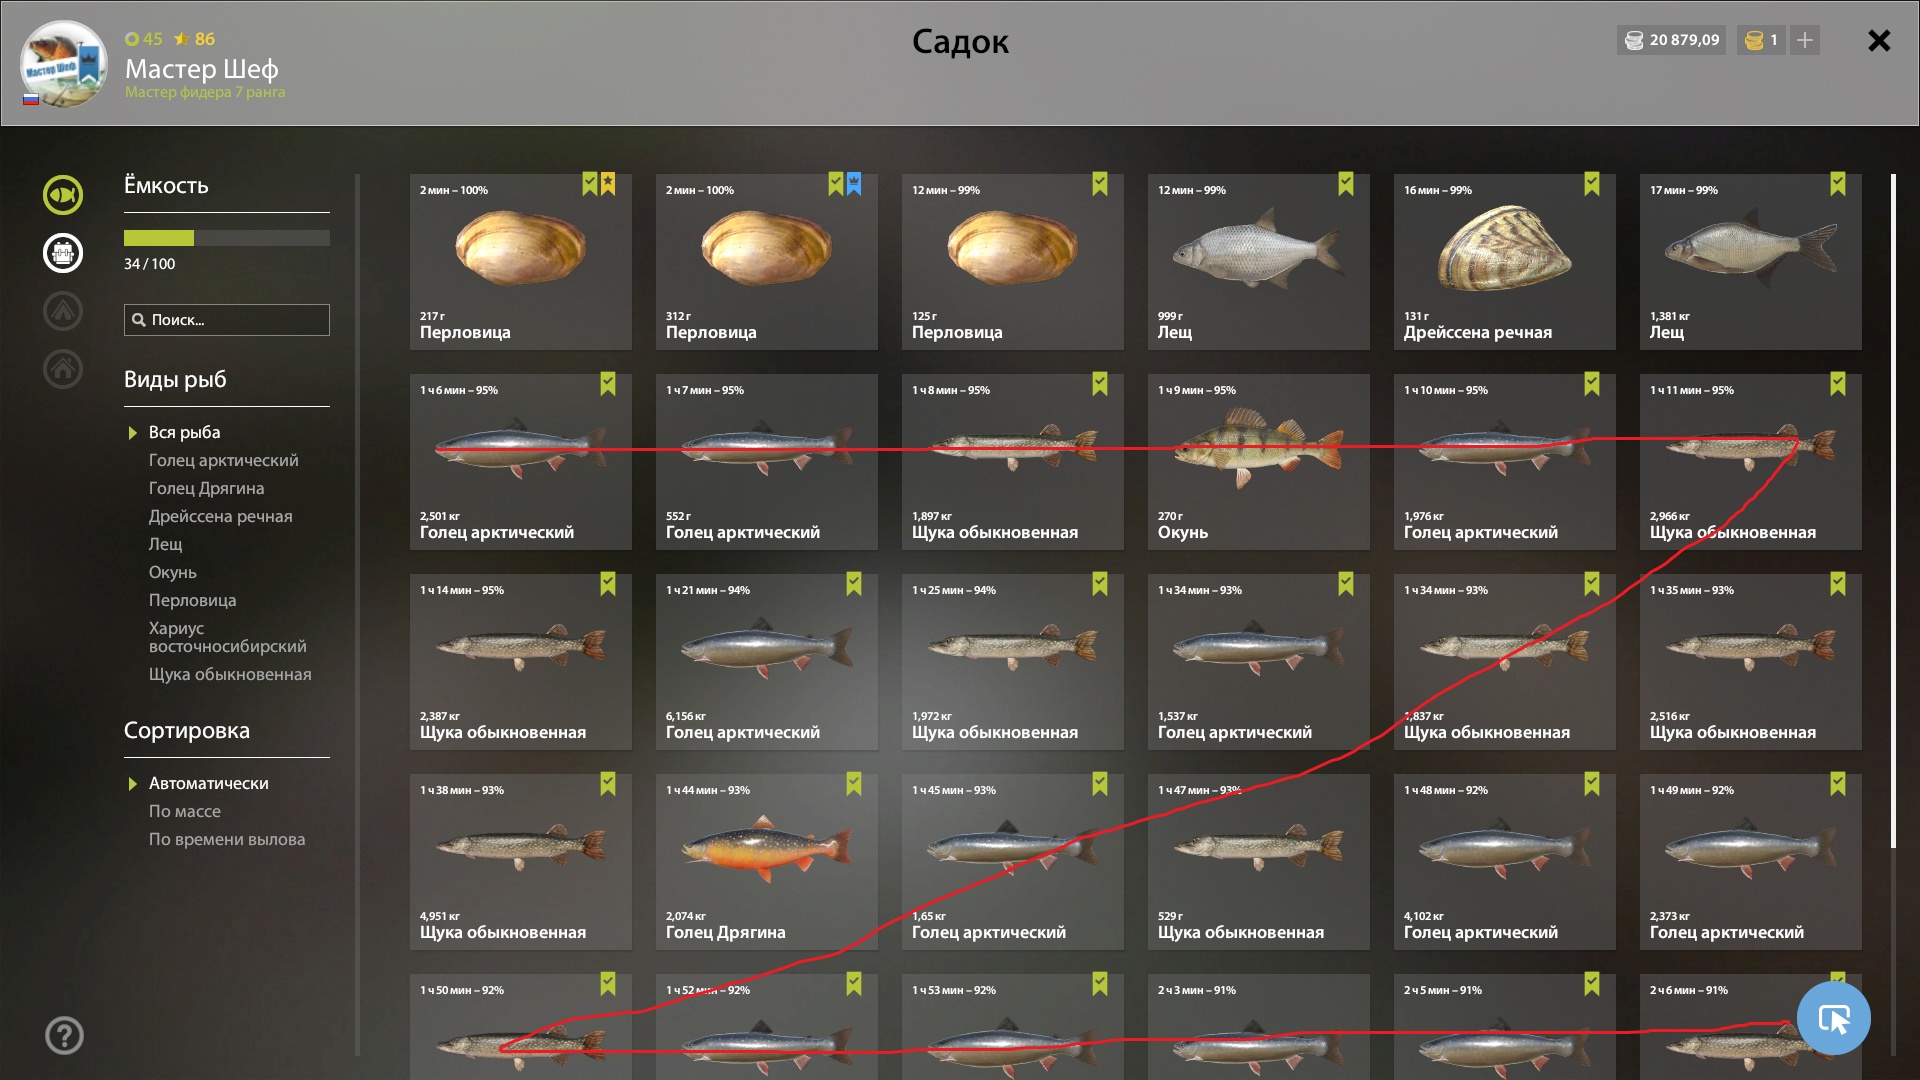1920x1080 pixels.
Task: Select the house icon in the sidebar
Action: 62,369
